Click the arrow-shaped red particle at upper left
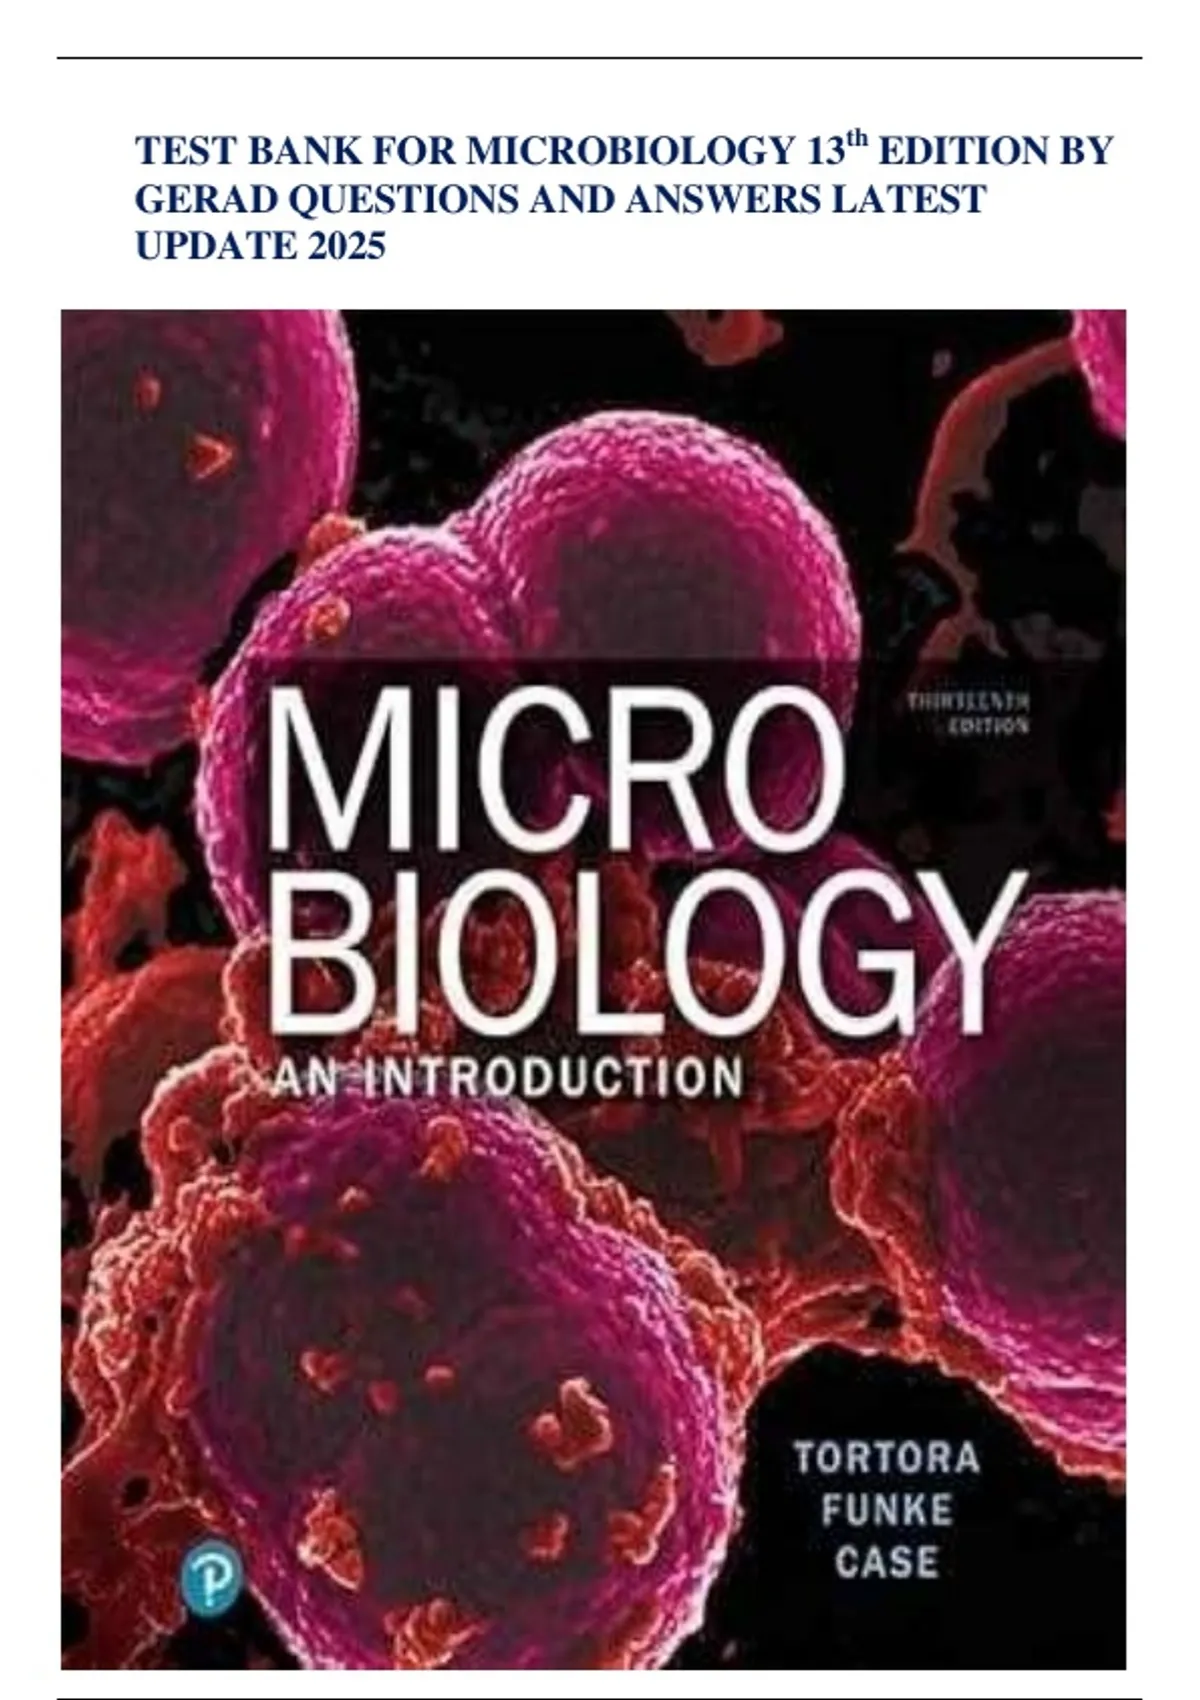 211,457
